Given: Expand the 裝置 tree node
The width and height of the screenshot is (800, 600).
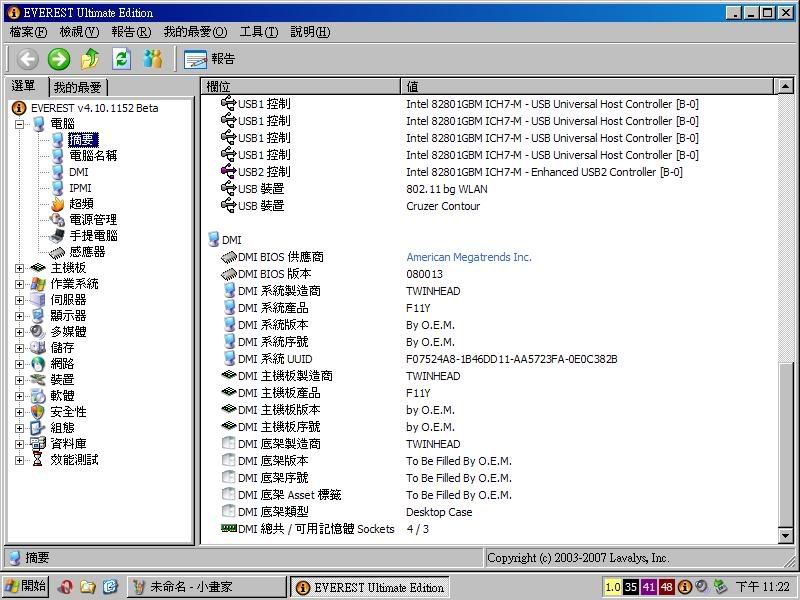Looking at the screenshot, I should click(19, 380).
